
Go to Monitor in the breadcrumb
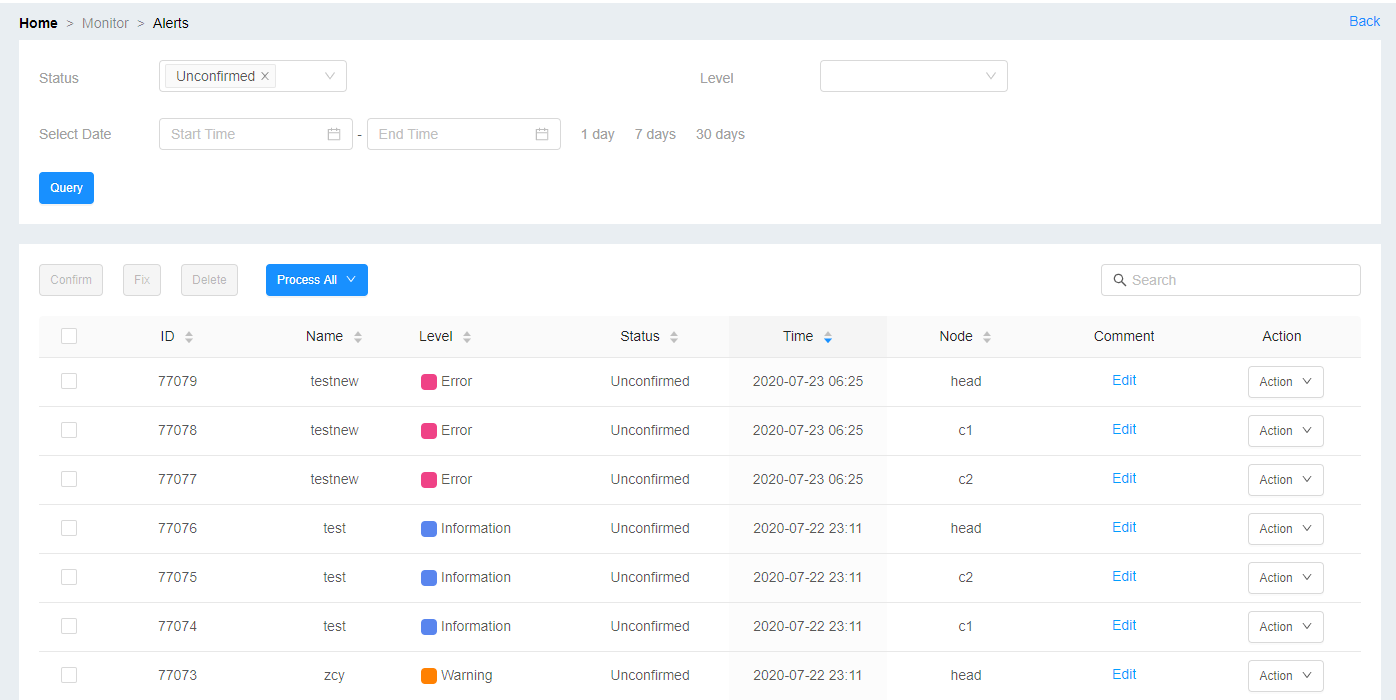click(x=105, y=23)
